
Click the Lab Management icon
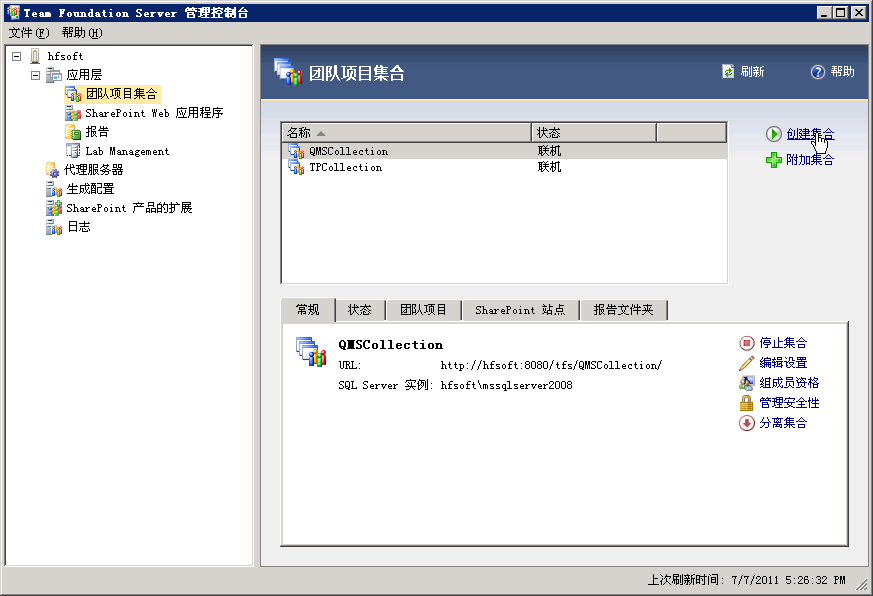73,151
